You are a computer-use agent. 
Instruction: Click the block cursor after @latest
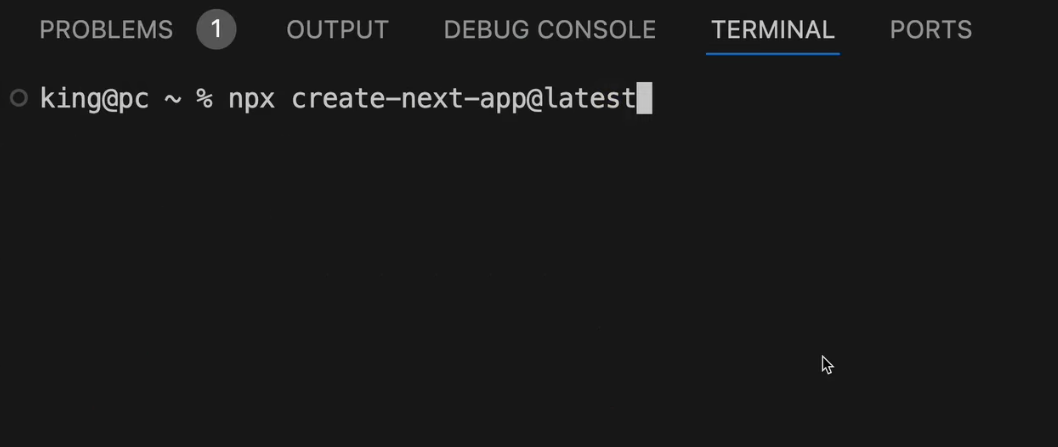pos(644,98)
